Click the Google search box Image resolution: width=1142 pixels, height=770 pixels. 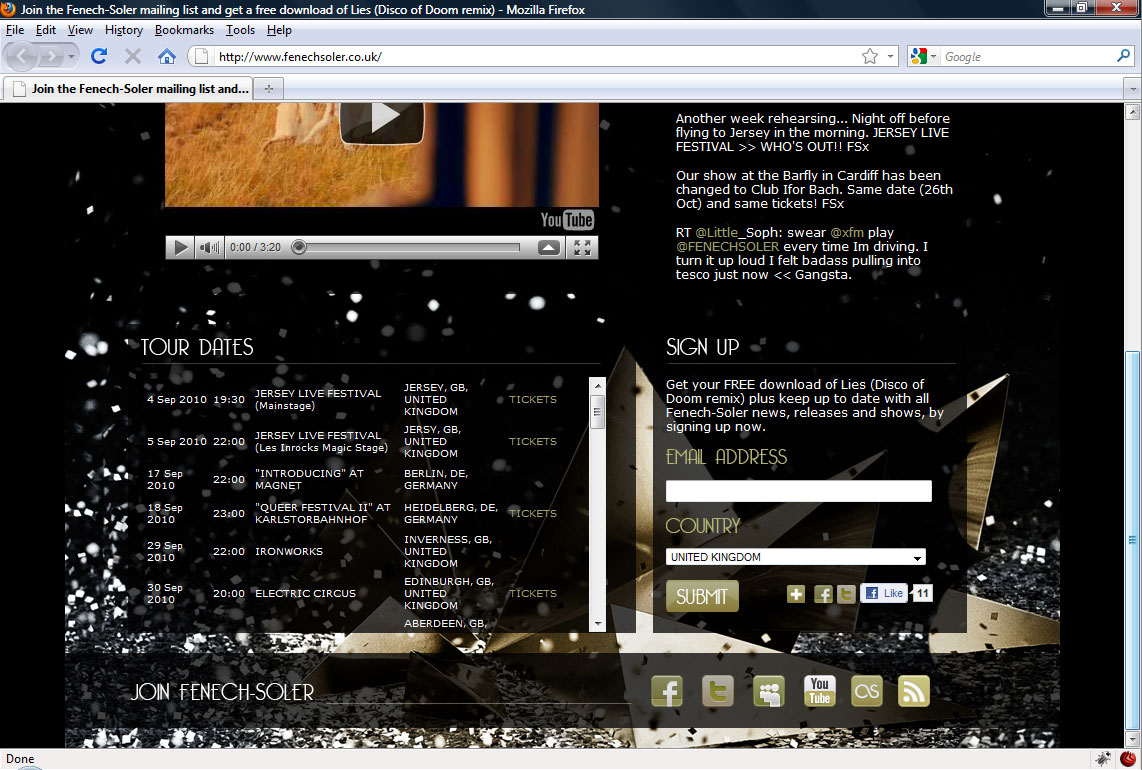(x=1027, y=56)
